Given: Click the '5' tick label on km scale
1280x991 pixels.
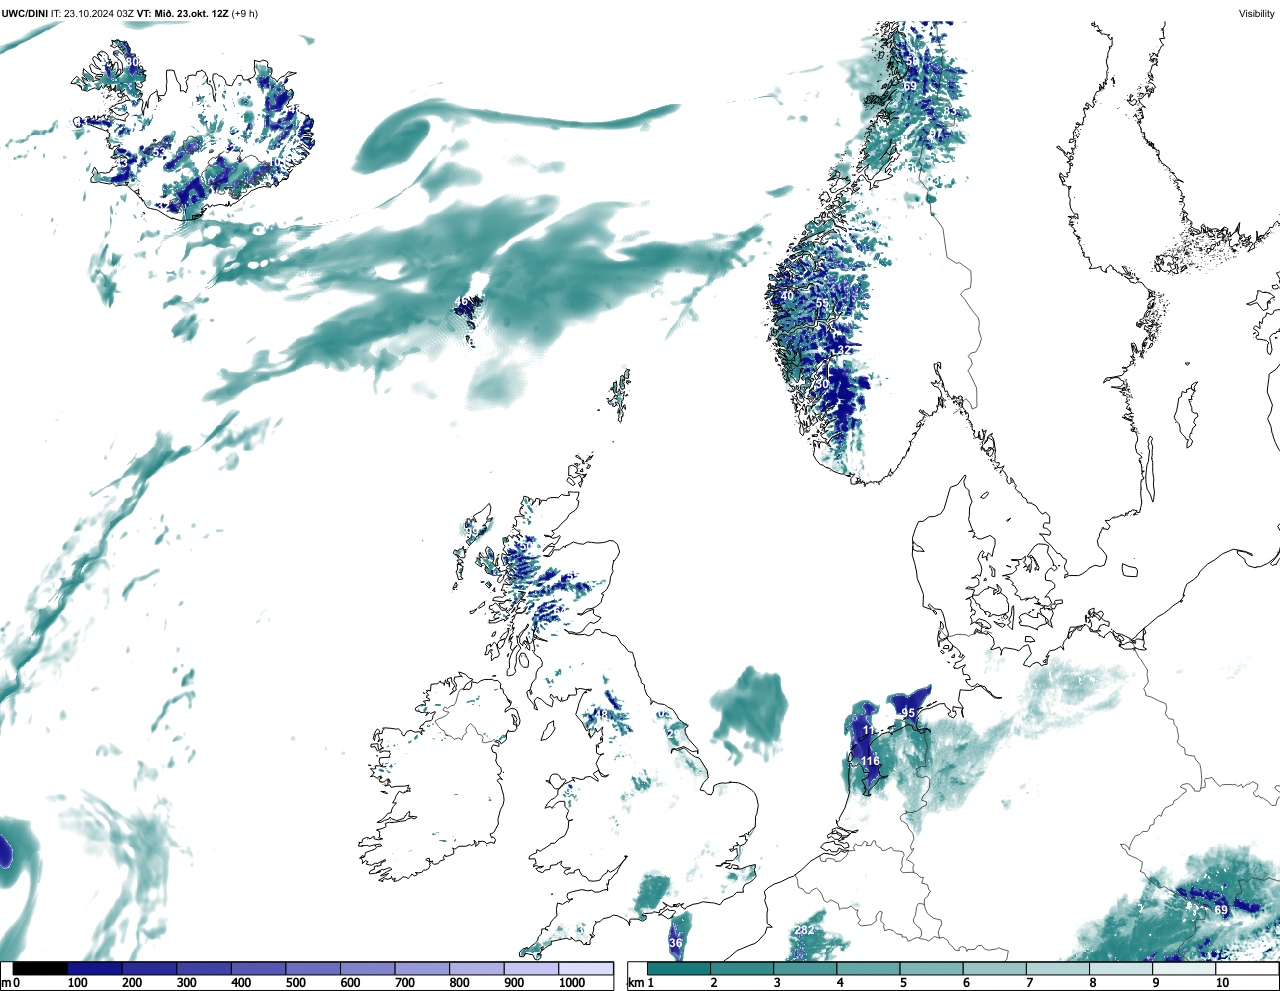Looking at the screenshot, I should tap(903, 983).
